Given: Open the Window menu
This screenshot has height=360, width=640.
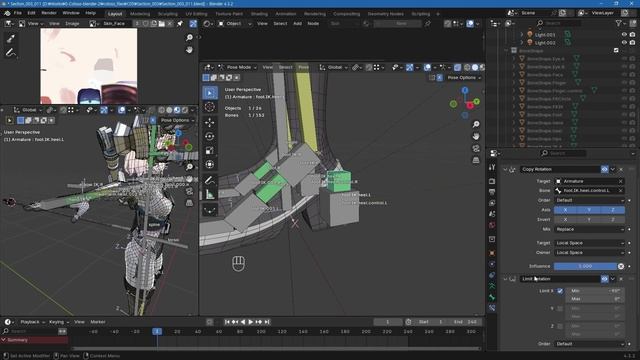Looking at the screenshot, I should point(71,13).
